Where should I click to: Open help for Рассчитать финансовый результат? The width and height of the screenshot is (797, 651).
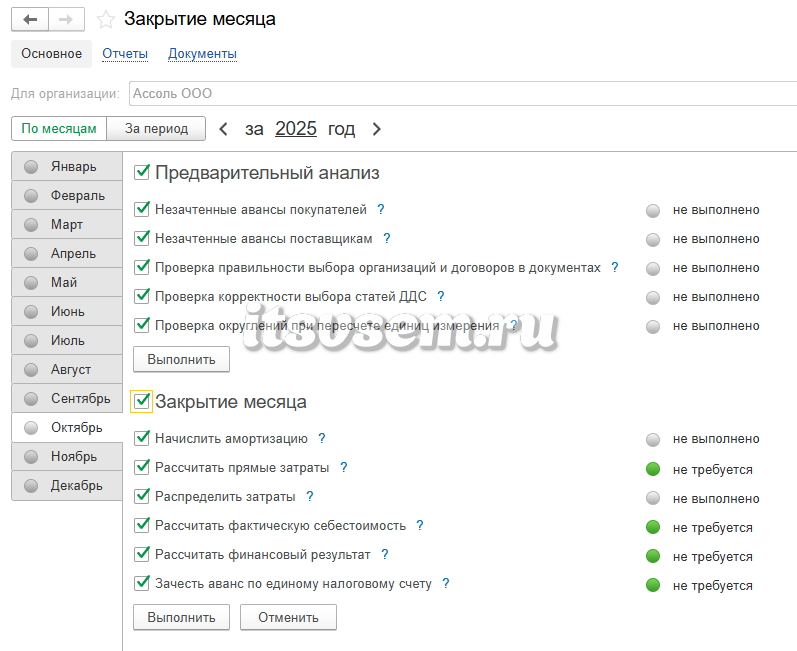tap(385, 554)
